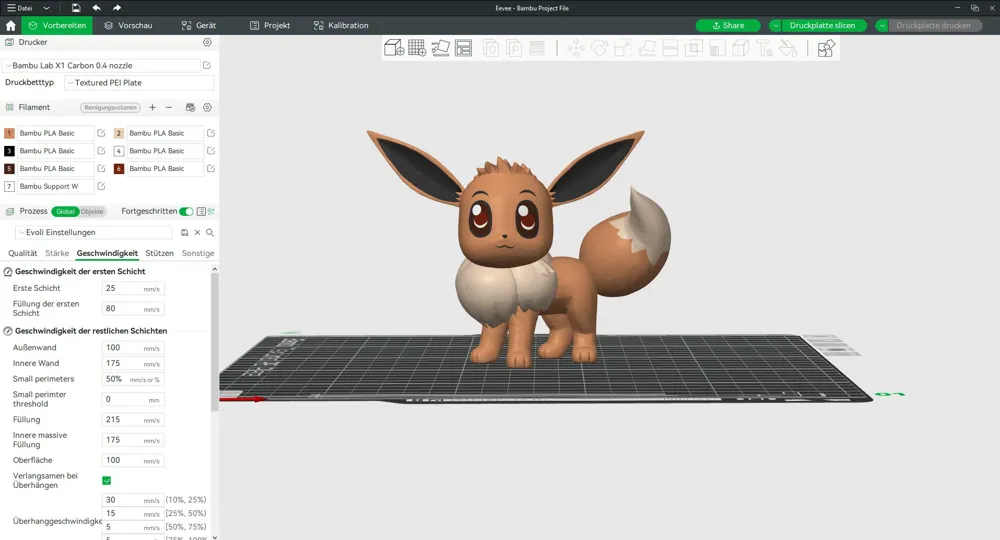Click the X icon next to Evoli Einstellungen
Viewport: 1000px width, 540px height.
pos(197,233)
